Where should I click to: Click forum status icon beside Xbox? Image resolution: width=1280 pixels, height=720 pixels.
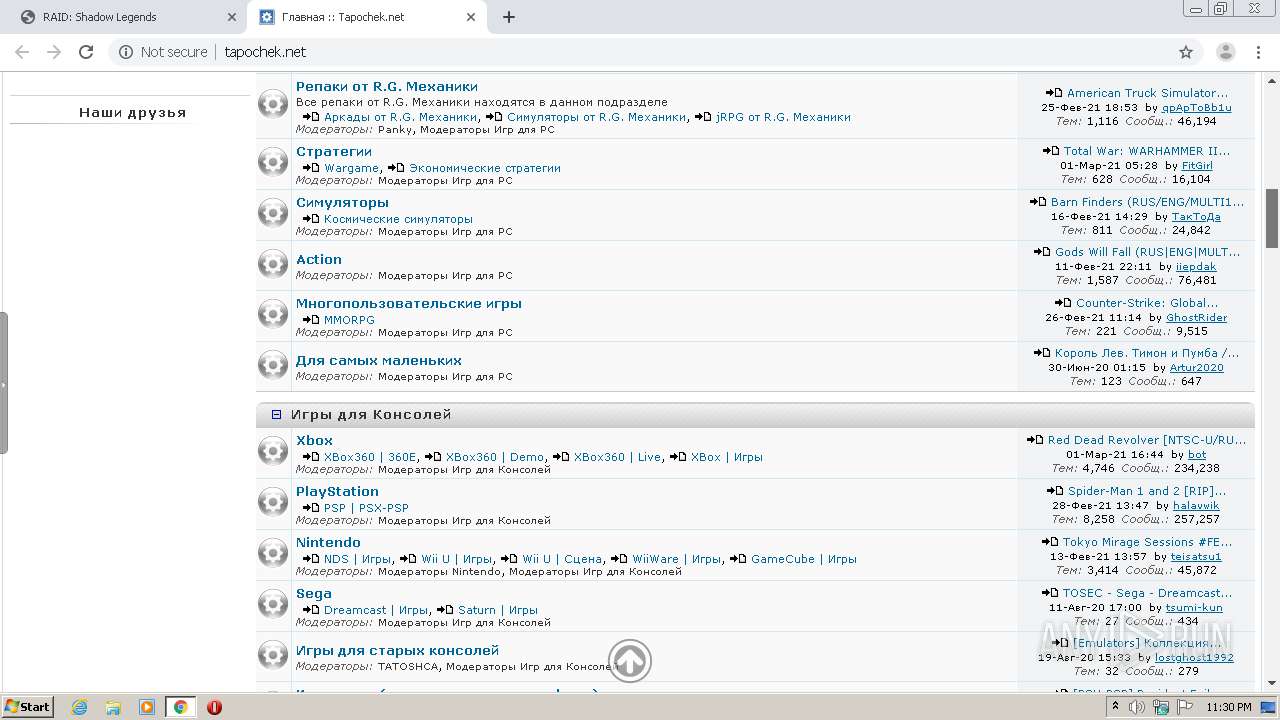[273, 451]
